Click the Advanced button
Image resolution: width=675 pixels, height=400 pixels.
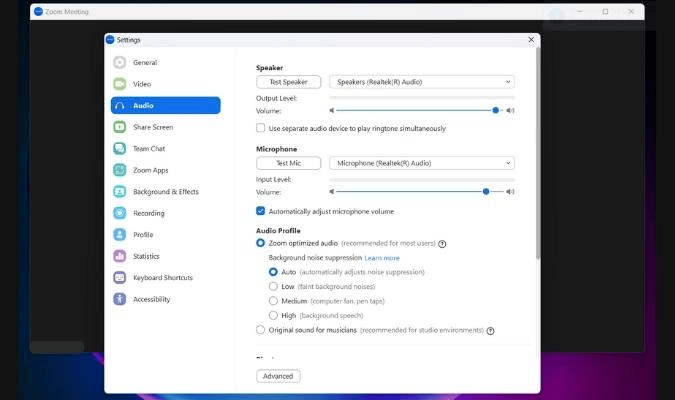coord(278,376)
